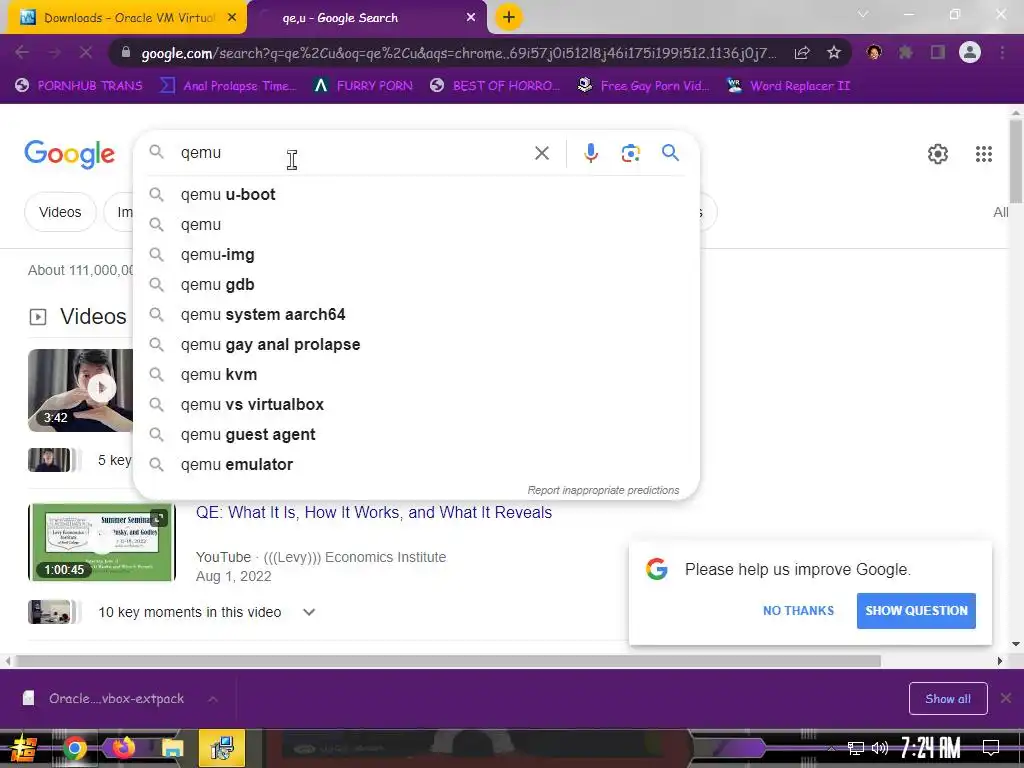Viewport: 1024px width, 768px height.
Task: Open File Explorer from the taskbar
Action: click(x=172, y=748)
